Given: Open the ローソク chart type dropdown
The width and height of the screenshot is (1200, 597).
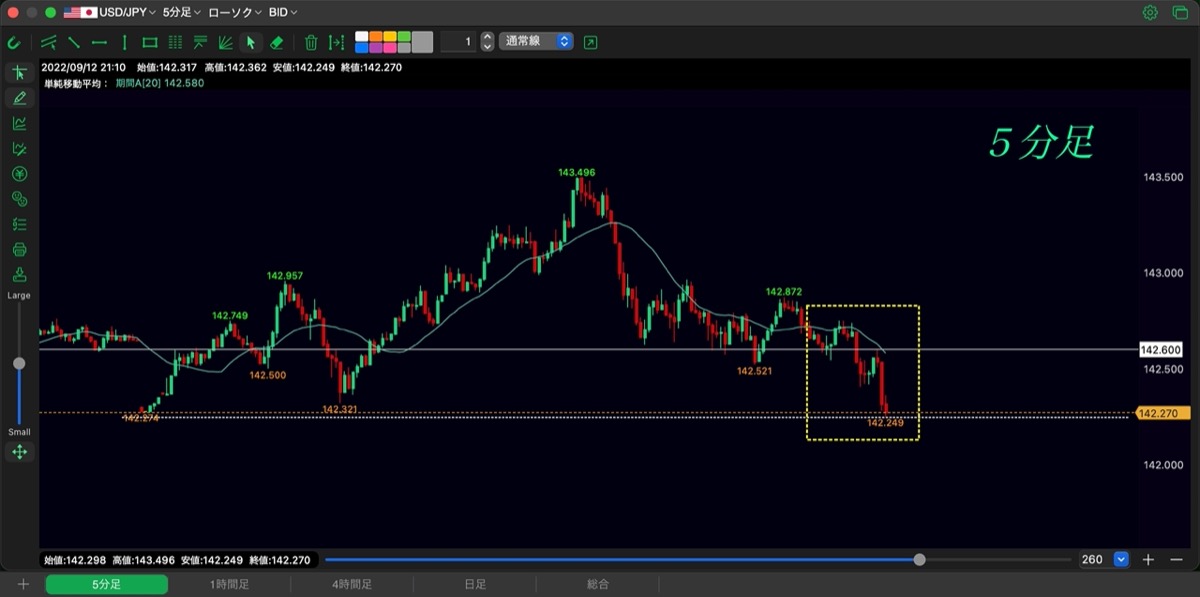Looking at the screenshot, I should pyautogui.click(x=235, y=12).
